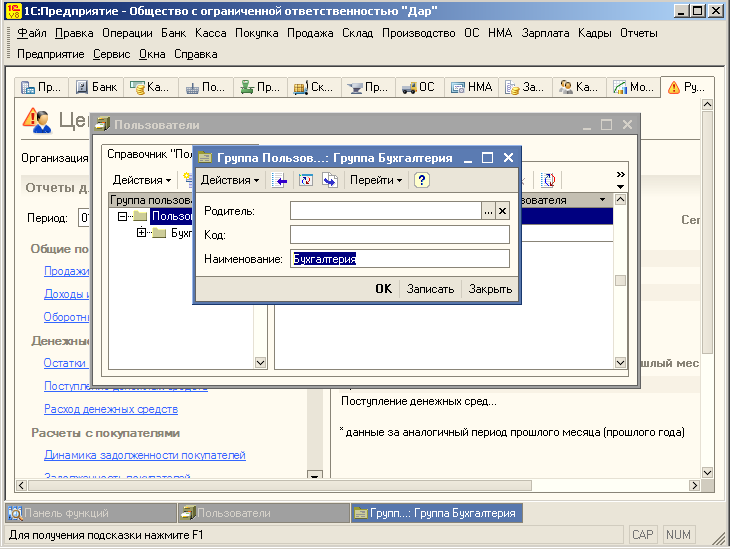Click the find-in-list arrow icon in group dialog
Viewport: 730px width, 549px height.
[x=279, y=180]
